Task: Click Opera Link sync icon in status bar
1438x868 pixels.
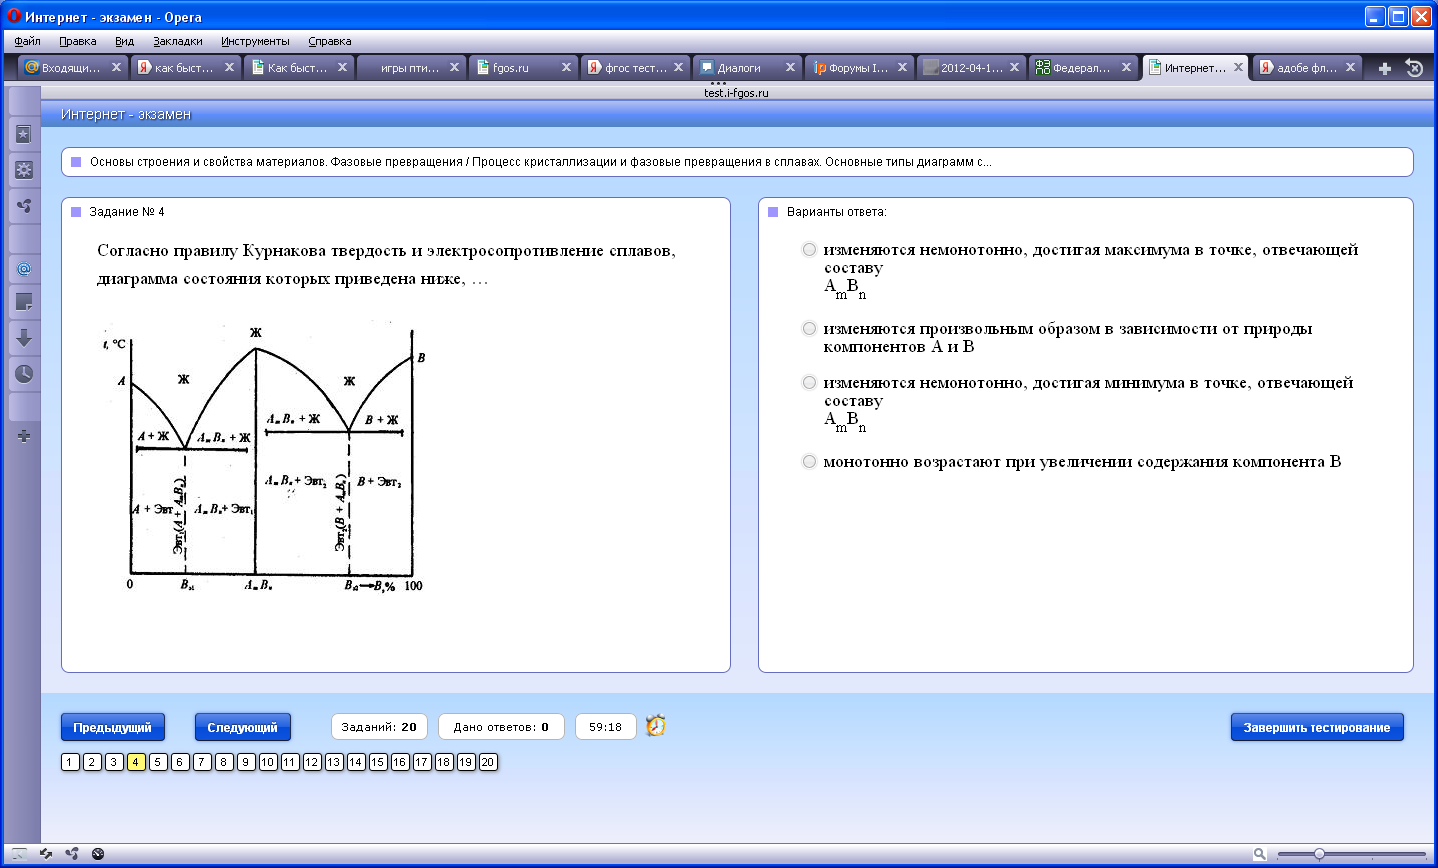Action: [46, 854]
